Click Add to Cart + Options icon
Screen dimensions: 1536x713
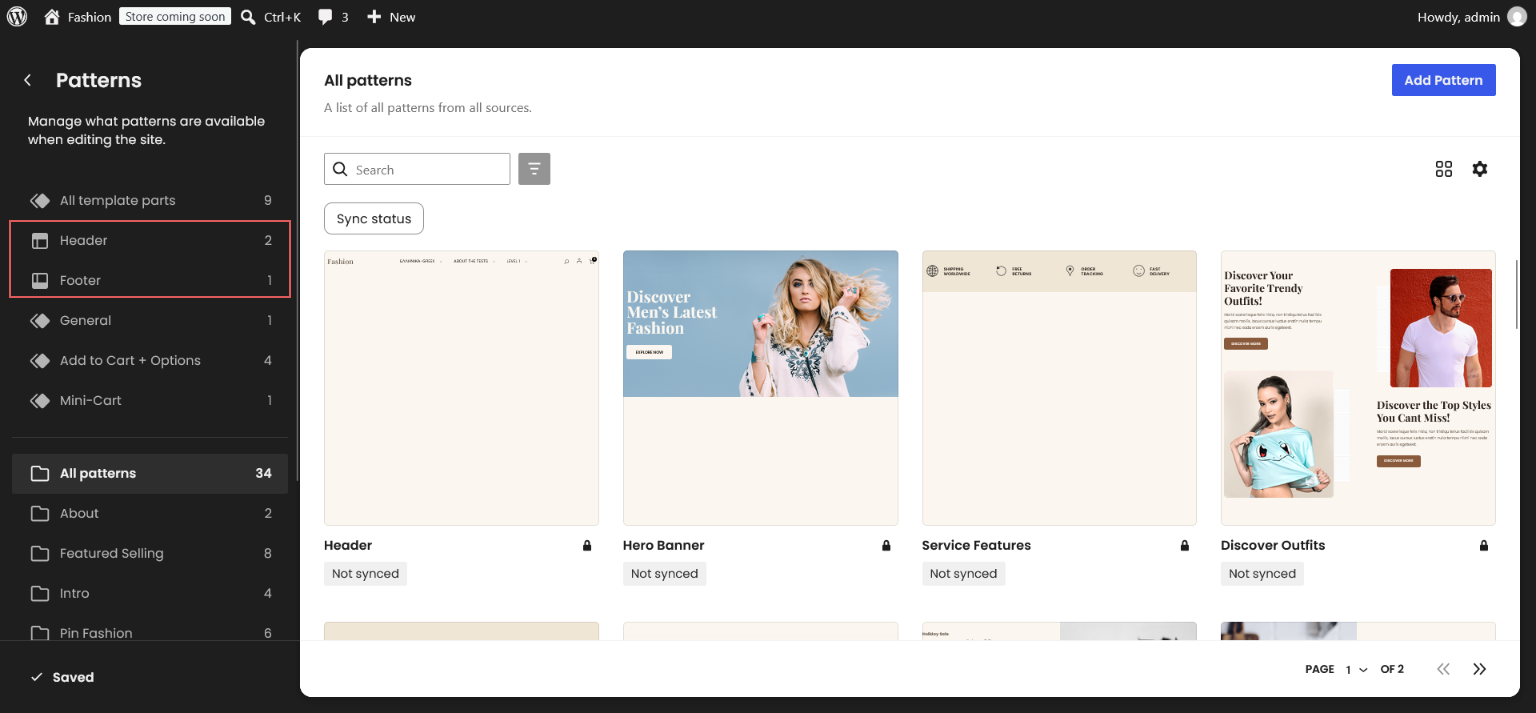(40, 360)
